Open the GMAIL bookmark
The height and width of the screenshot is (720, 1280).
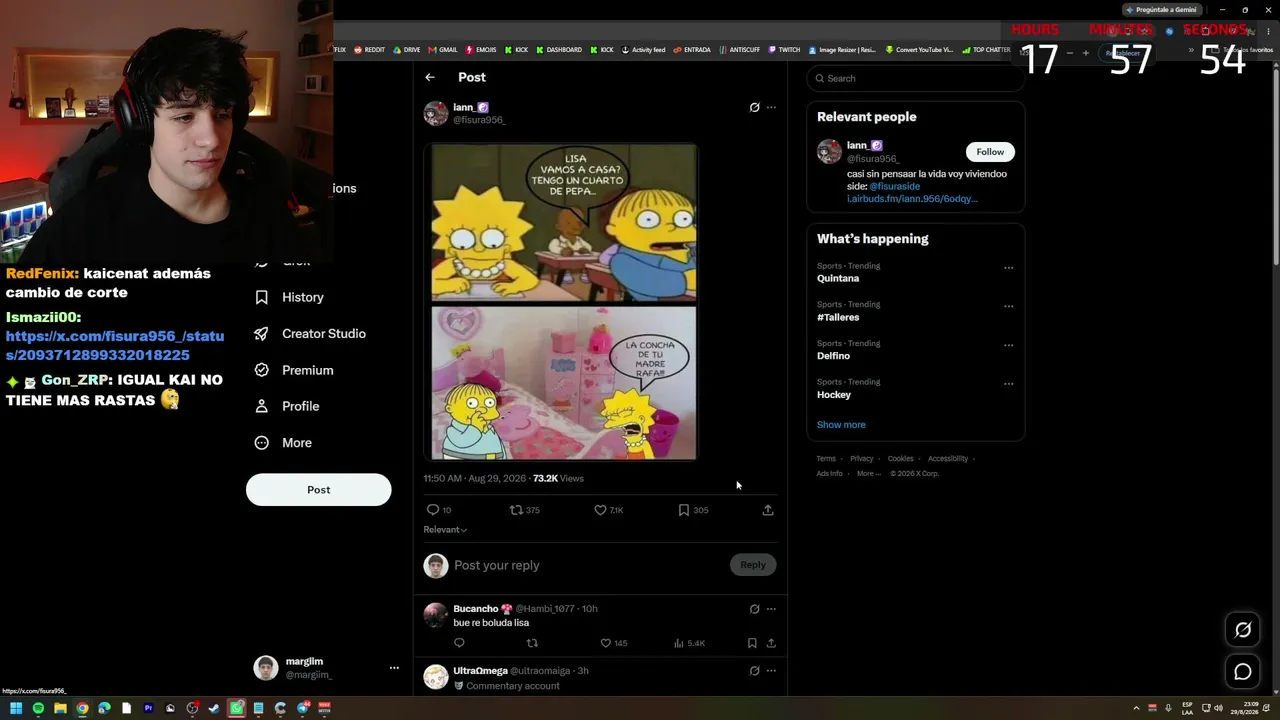pos(443,50)
